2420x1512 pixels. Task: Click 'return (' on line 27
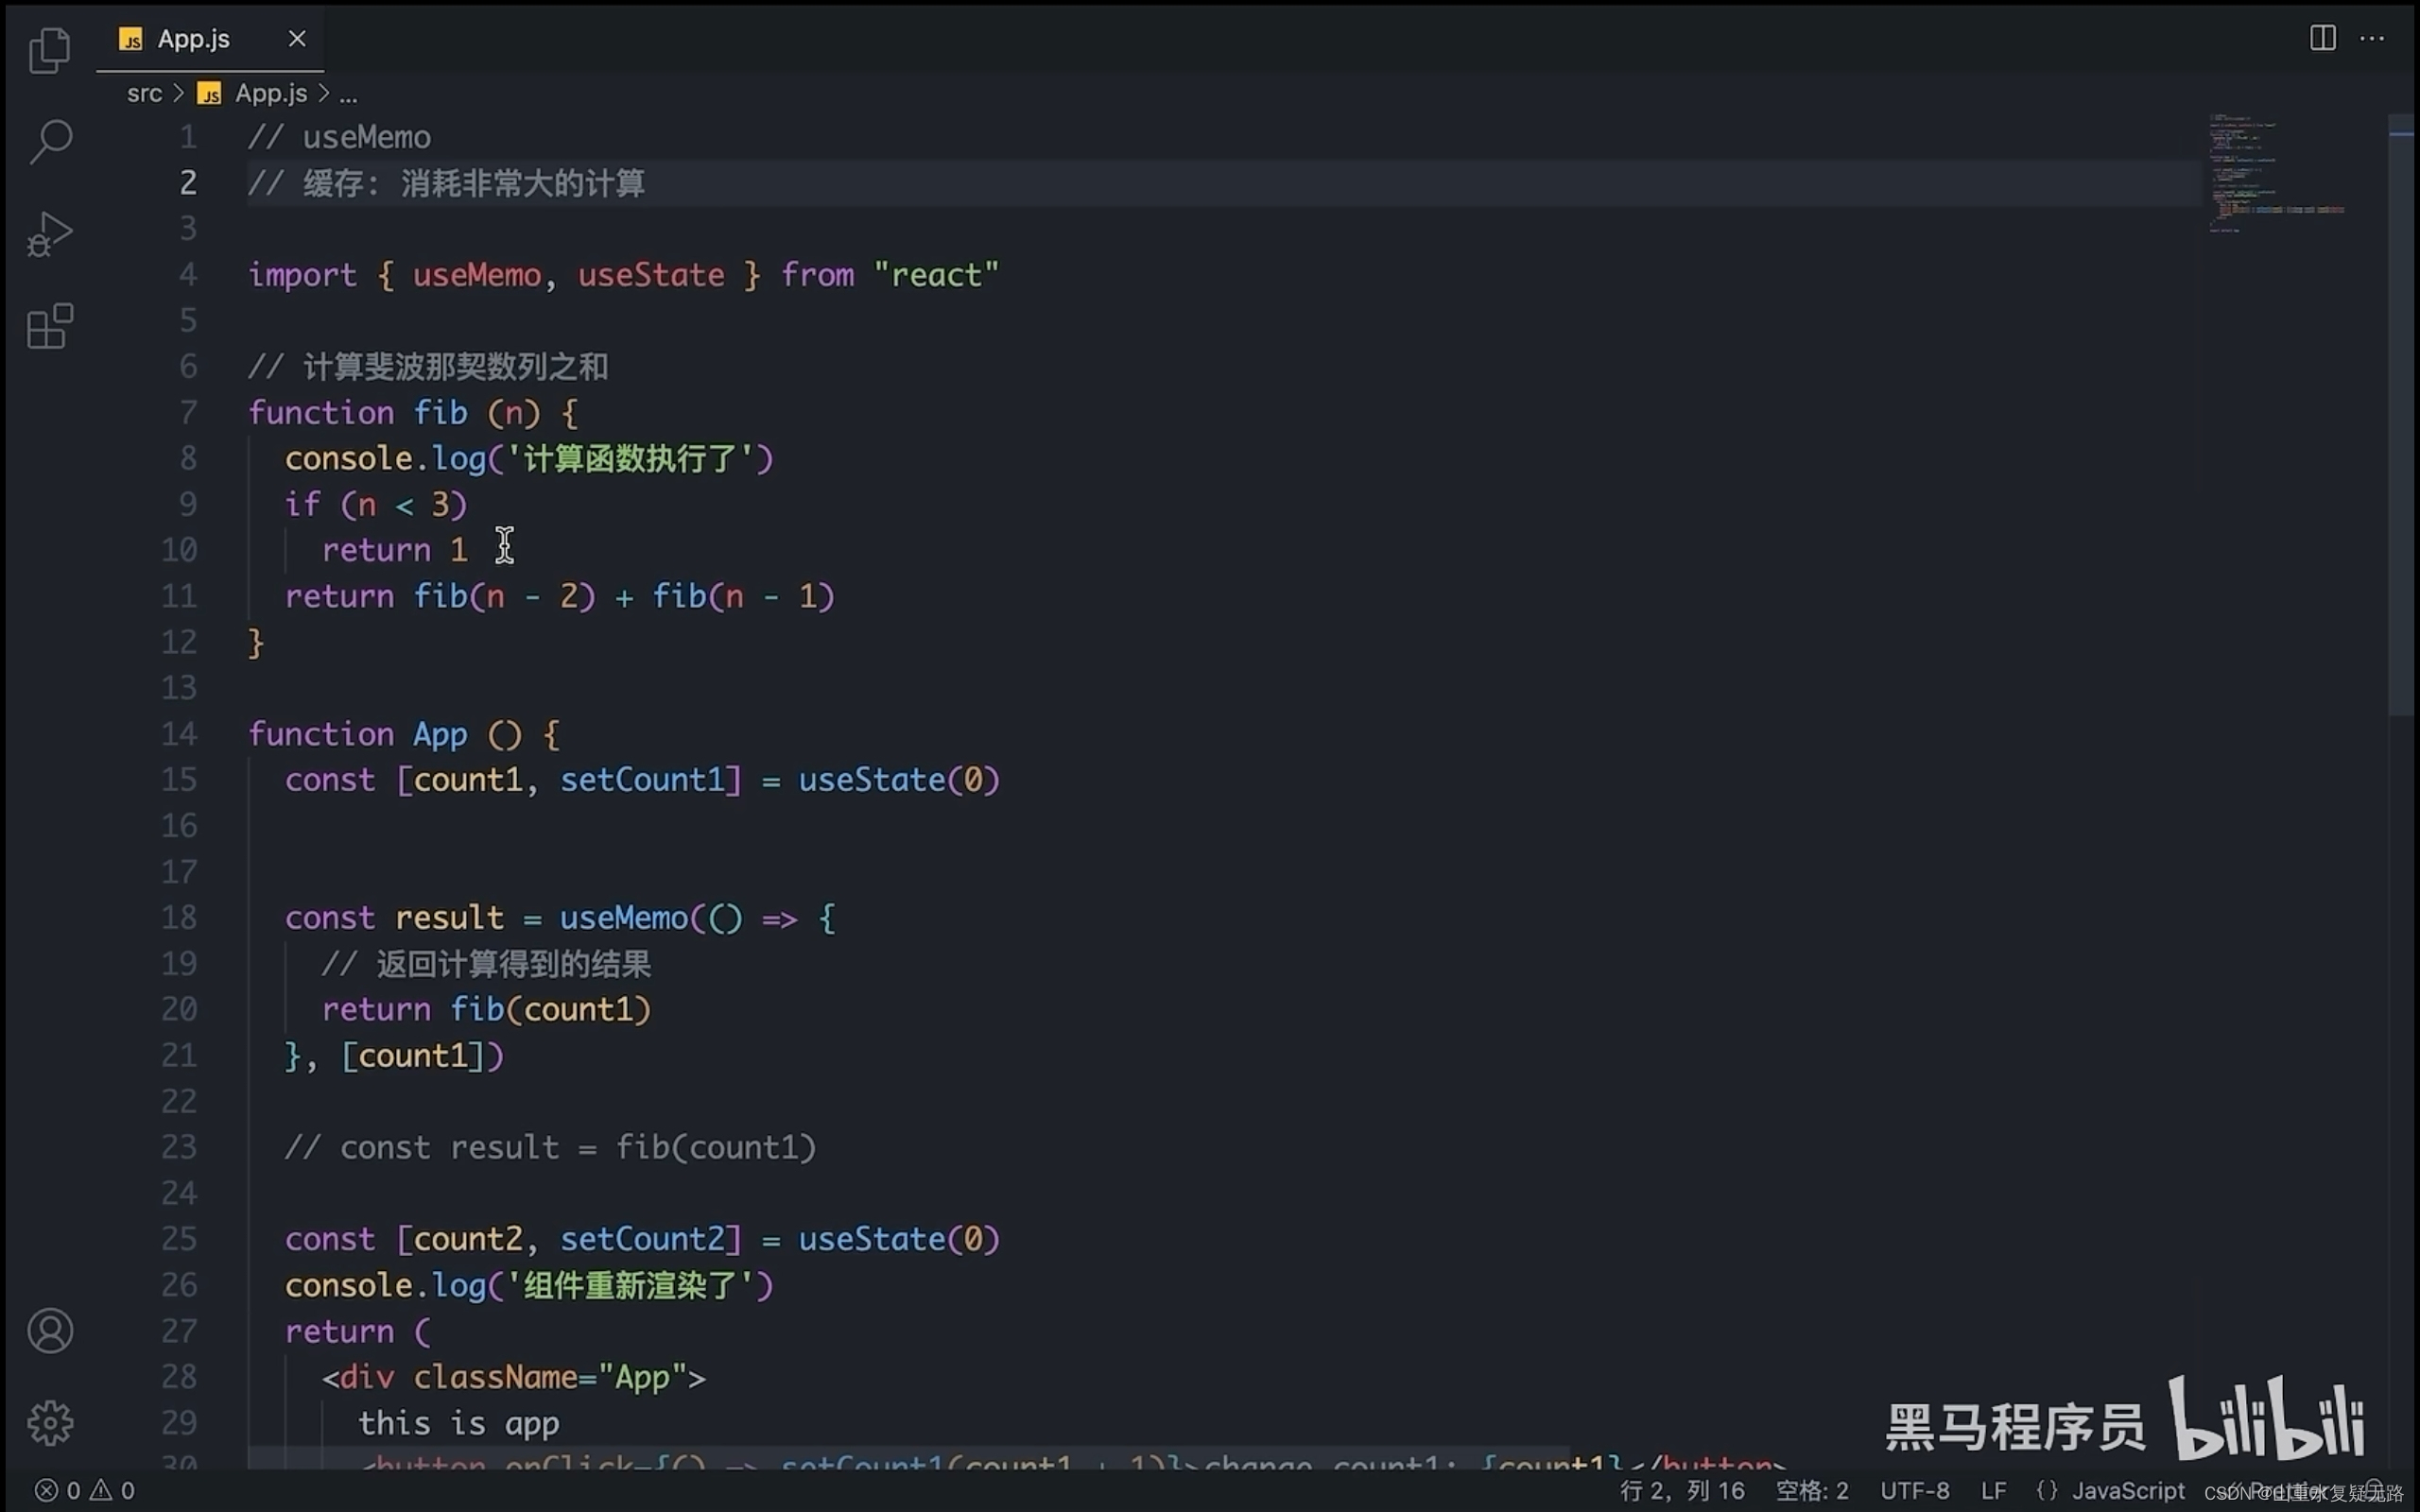pos(358,1331)
